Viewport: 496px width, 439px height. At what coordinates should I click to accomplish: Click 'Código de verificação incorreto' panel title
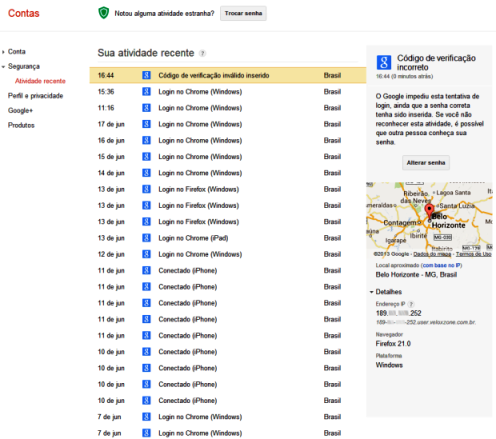[436, 62]
